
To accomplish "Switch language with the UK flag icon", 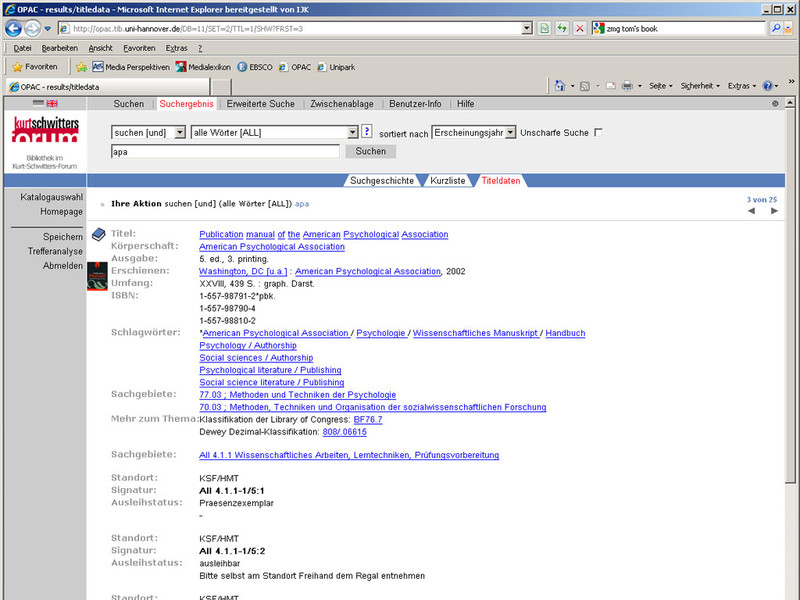I will click(x=52, y=103).
